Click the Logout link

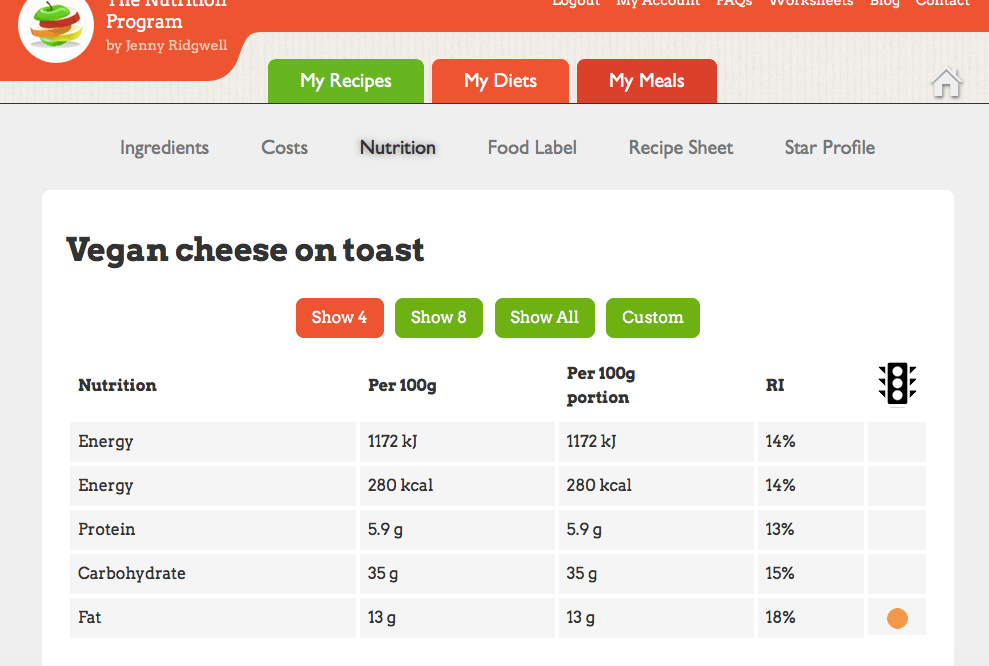point(576,3)
